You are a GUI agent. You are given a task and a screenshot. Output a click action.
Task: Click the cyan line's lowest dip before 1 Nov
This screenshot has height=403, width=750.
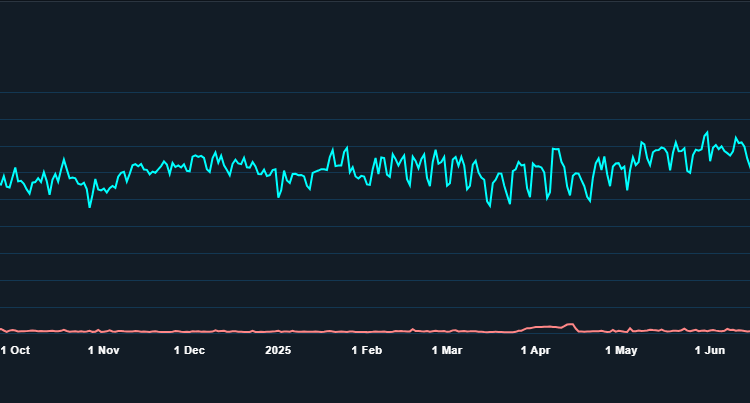(89, 206)
